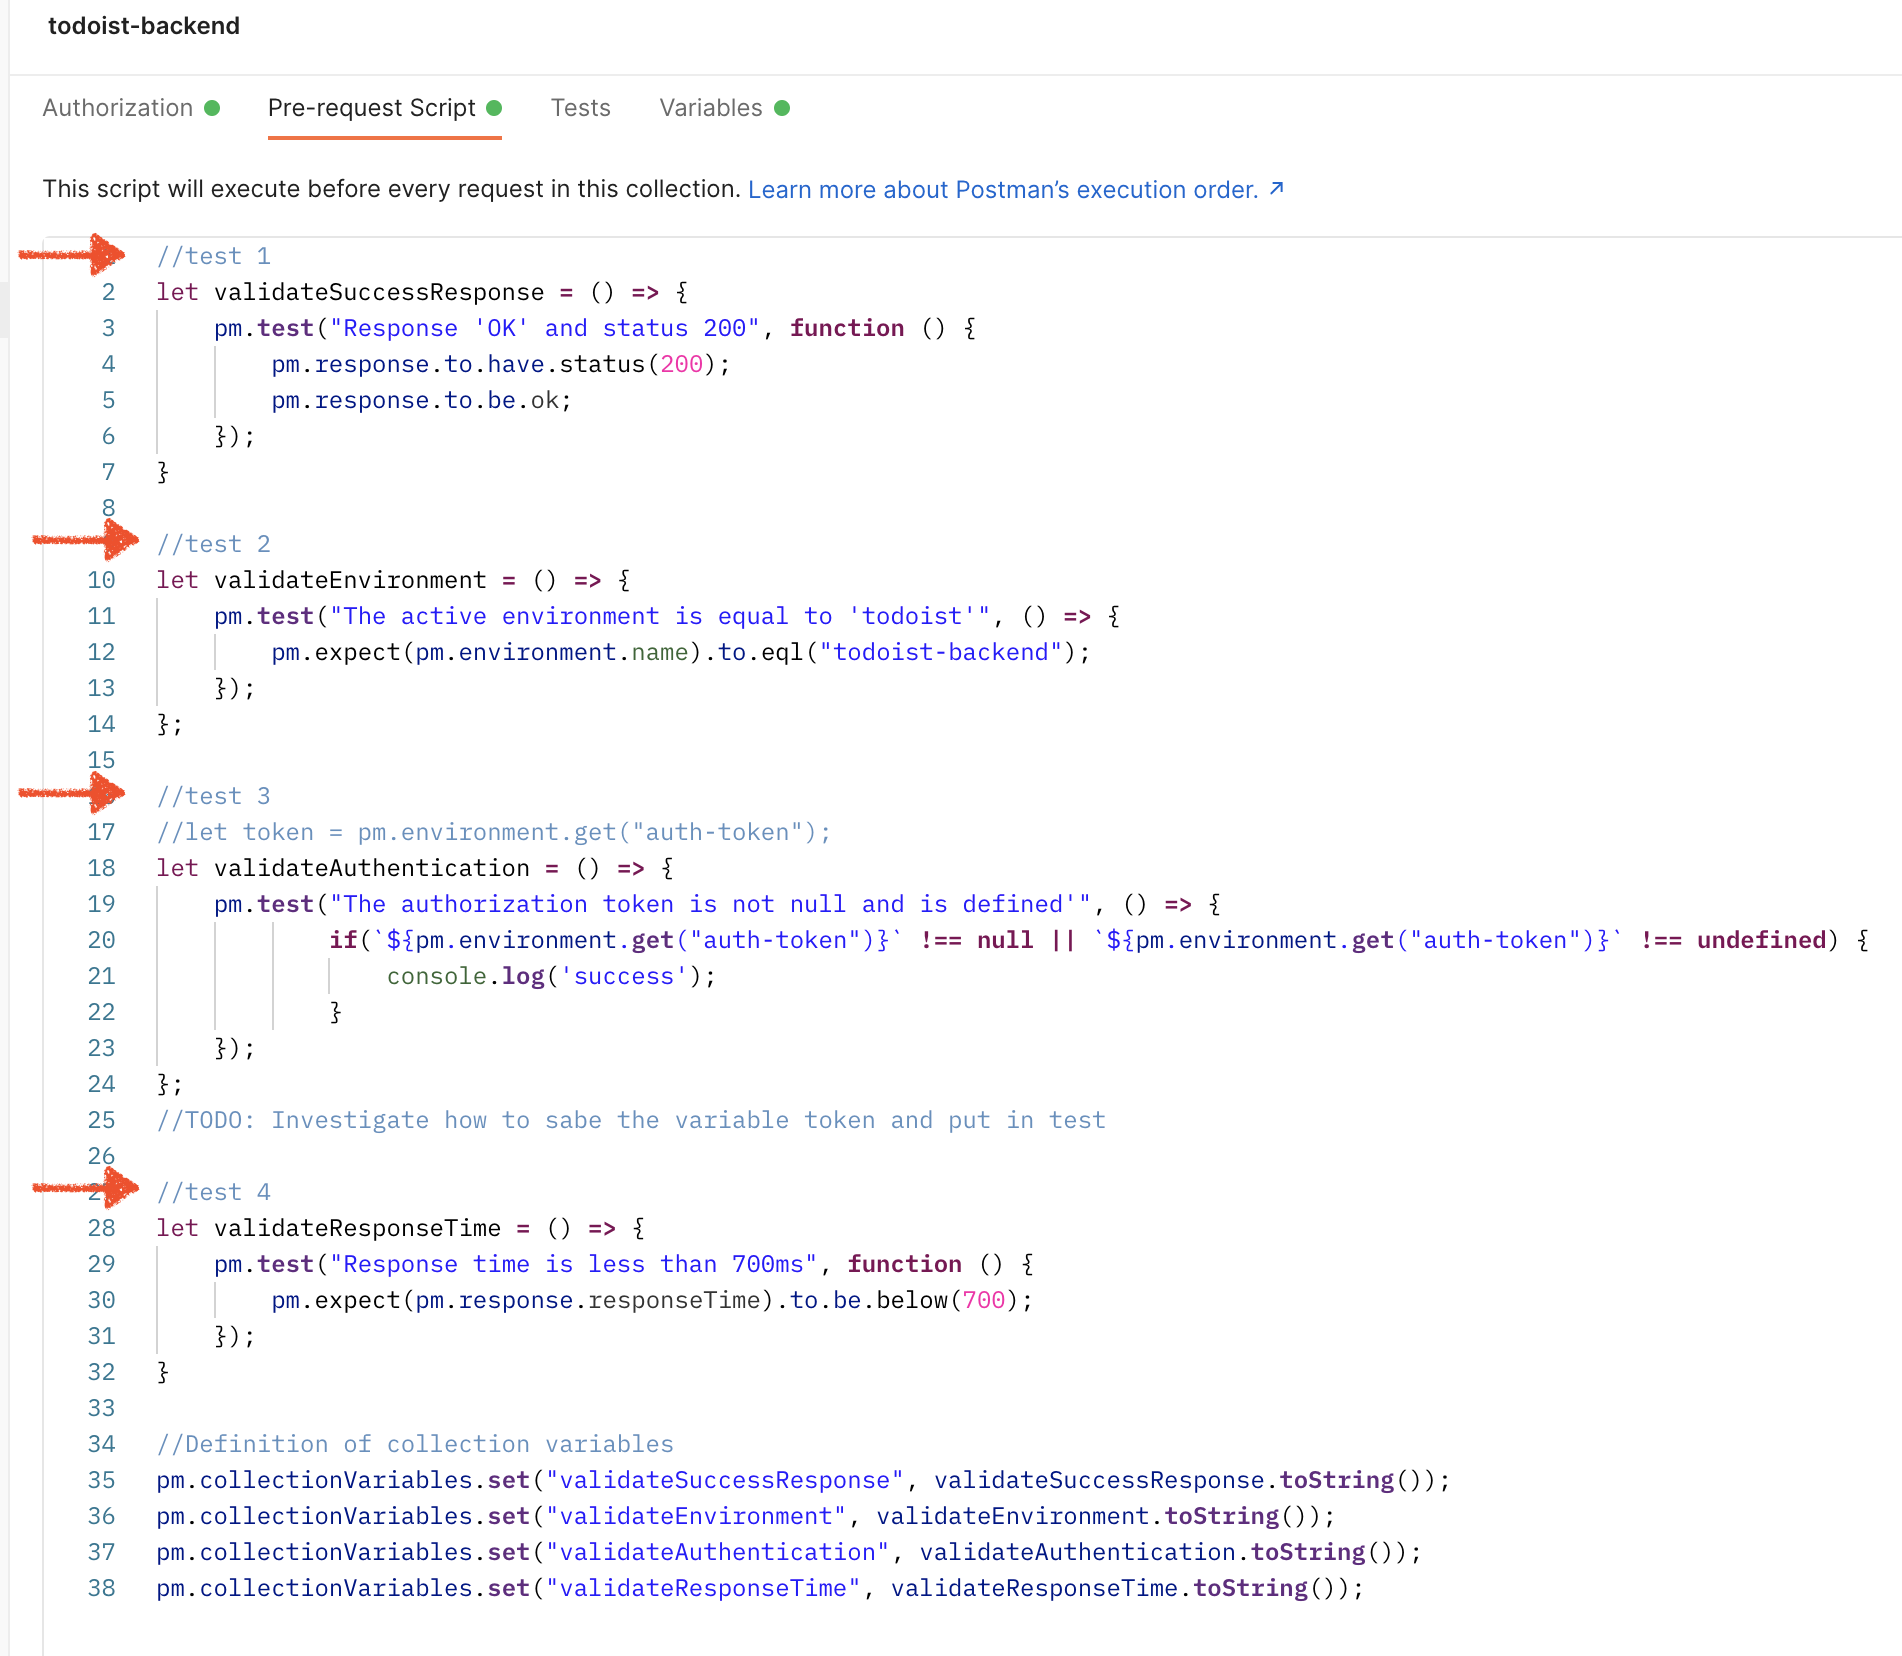This screenshot has height=1656, width=1902.
Task: Click the green dot beside Pre-request Script
Action: pyautogui.click(x=495, y=108)
